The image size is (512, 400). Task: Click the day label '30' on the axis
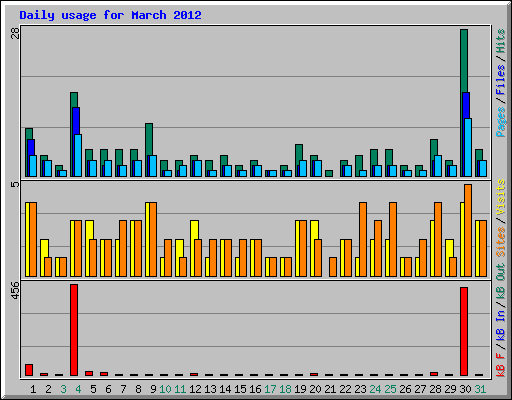465,389
